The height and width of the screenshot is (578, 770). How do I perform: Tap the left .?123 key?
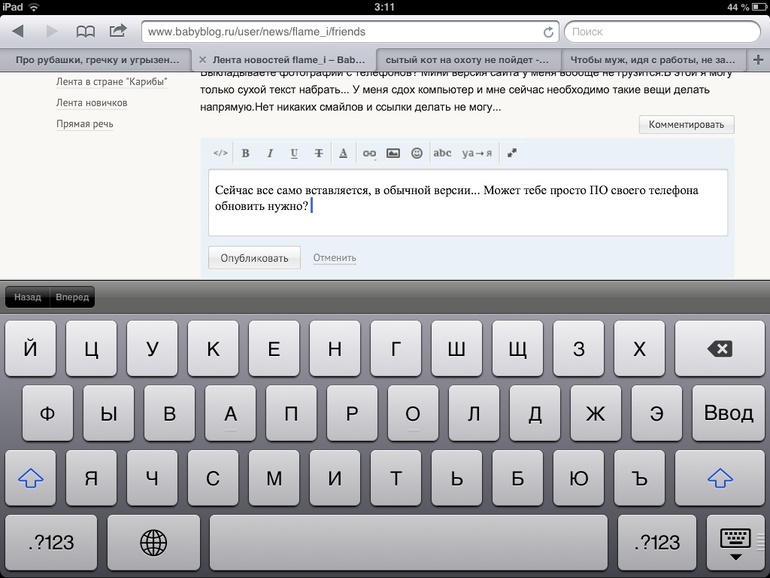(51, 543)
